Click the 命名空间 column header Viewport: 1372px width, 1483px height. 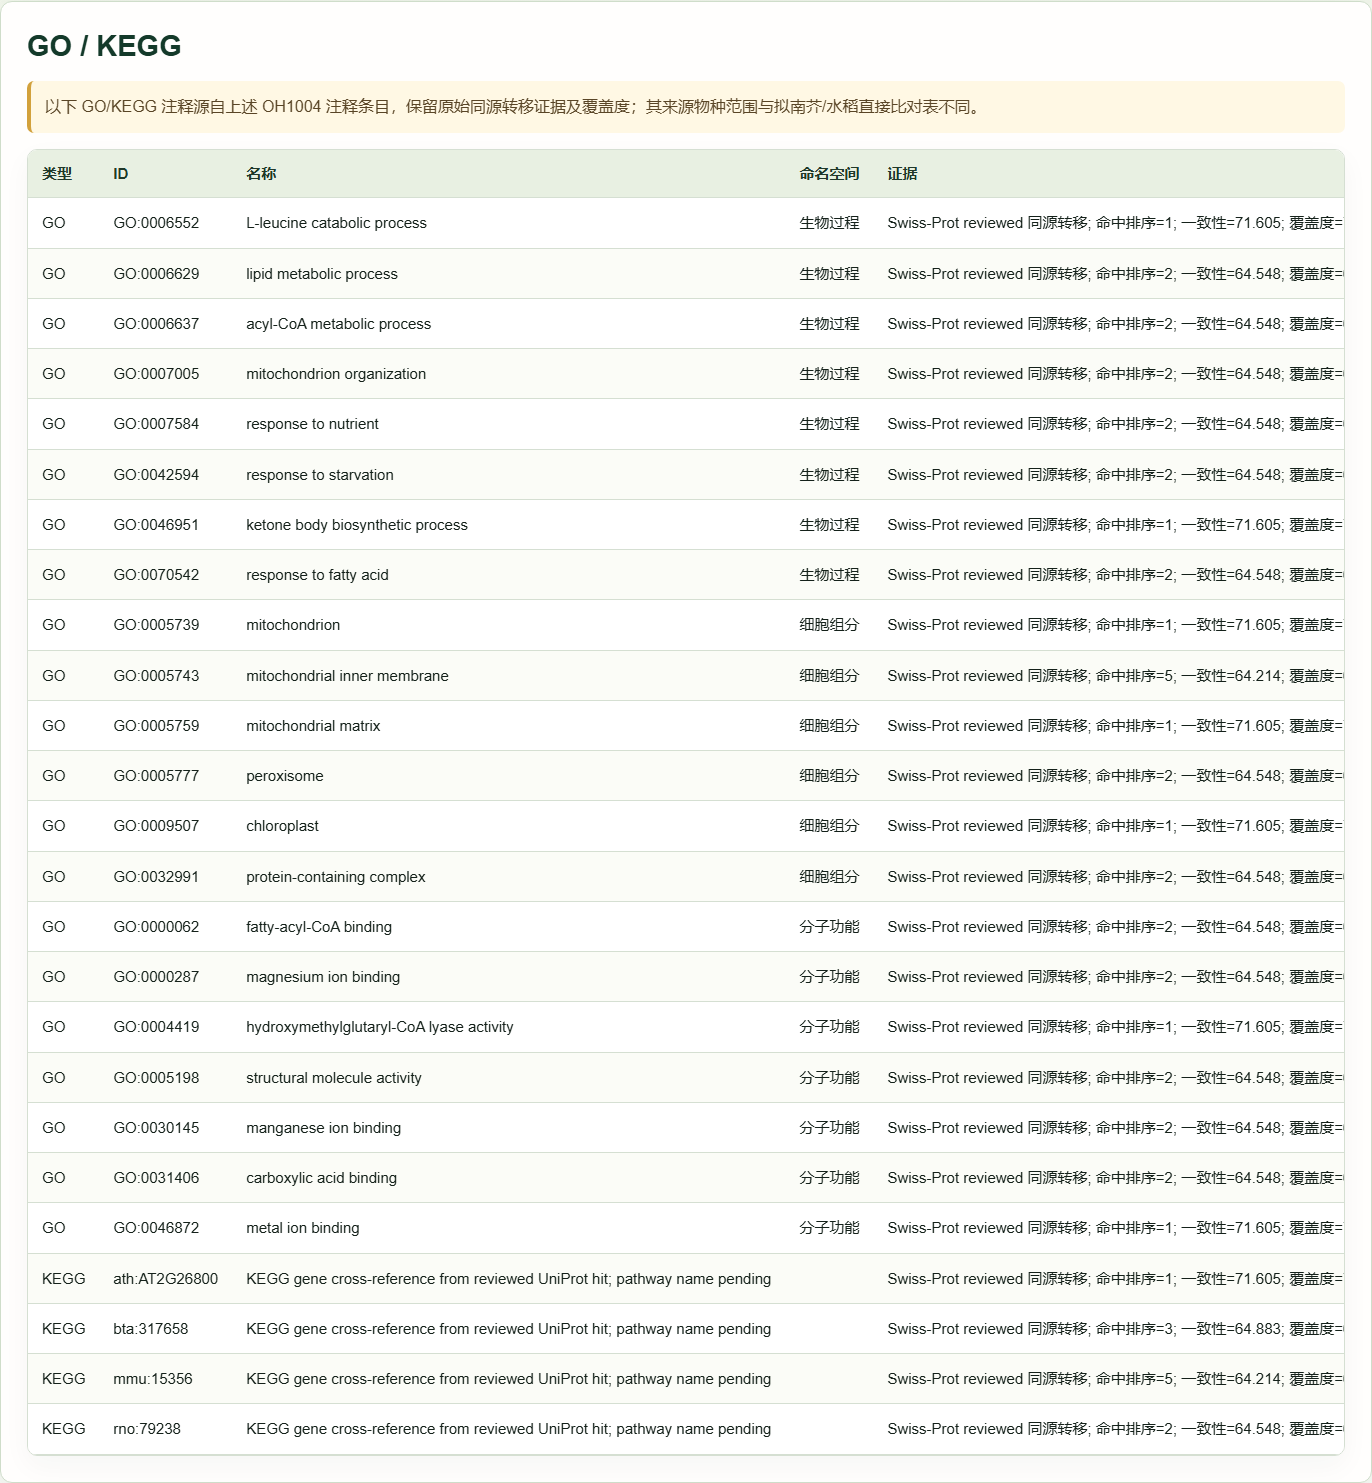(x=829, y=174)
